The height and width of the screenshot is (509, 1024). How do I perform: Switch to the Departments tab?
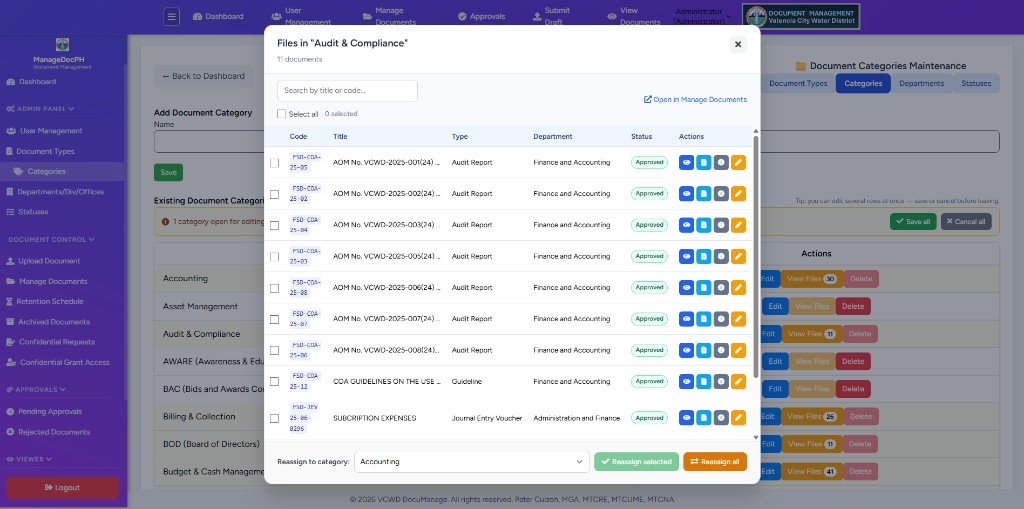tap(921, 84)
